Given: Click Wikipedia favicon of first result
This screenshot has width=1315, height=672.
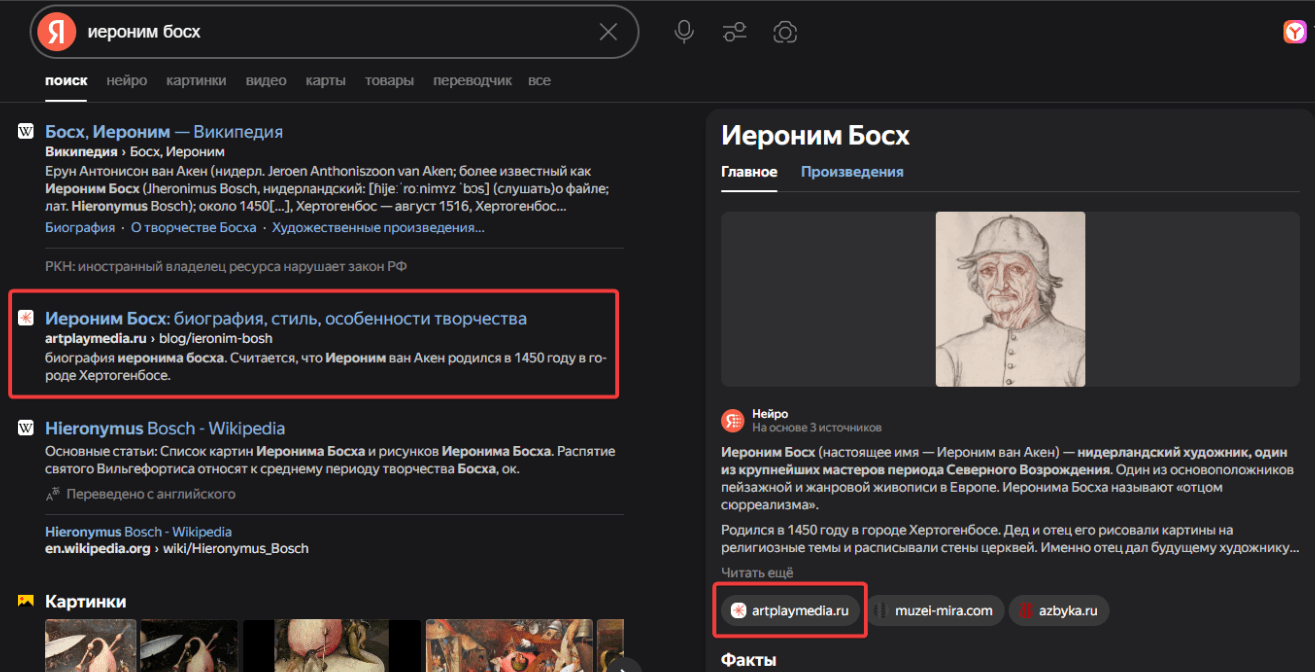Looking at the screenshot, I should click(26, 131).
